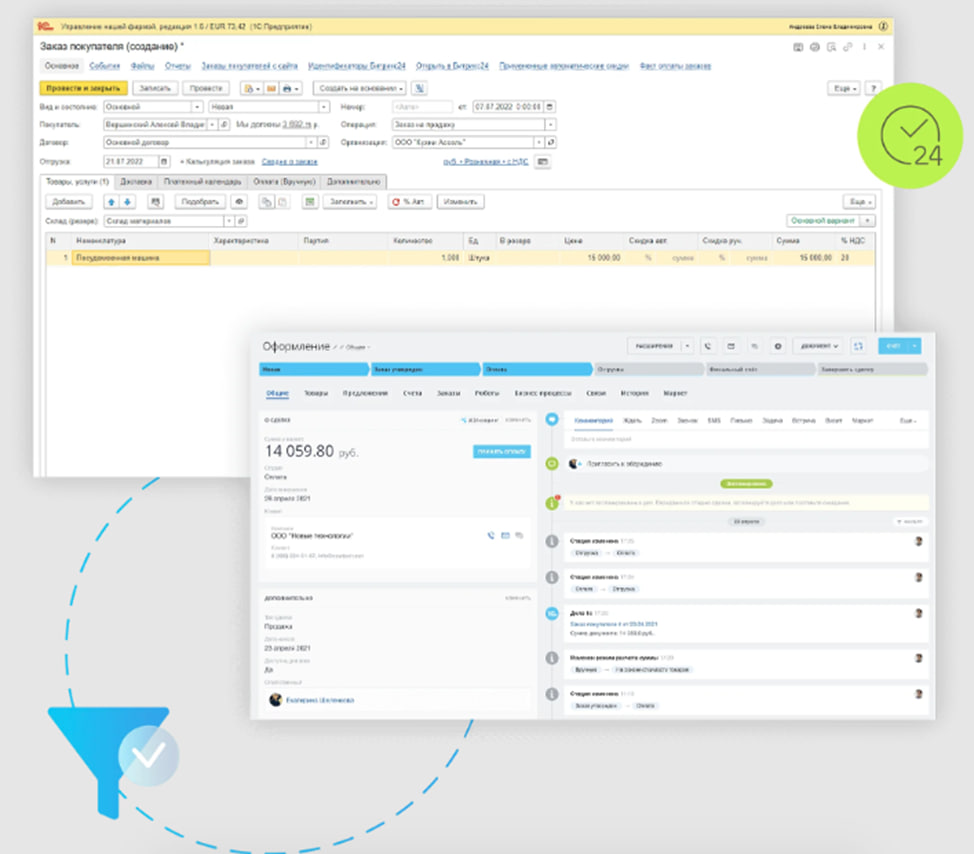Expand the Создать на основании dropdown

coord(360,88)
